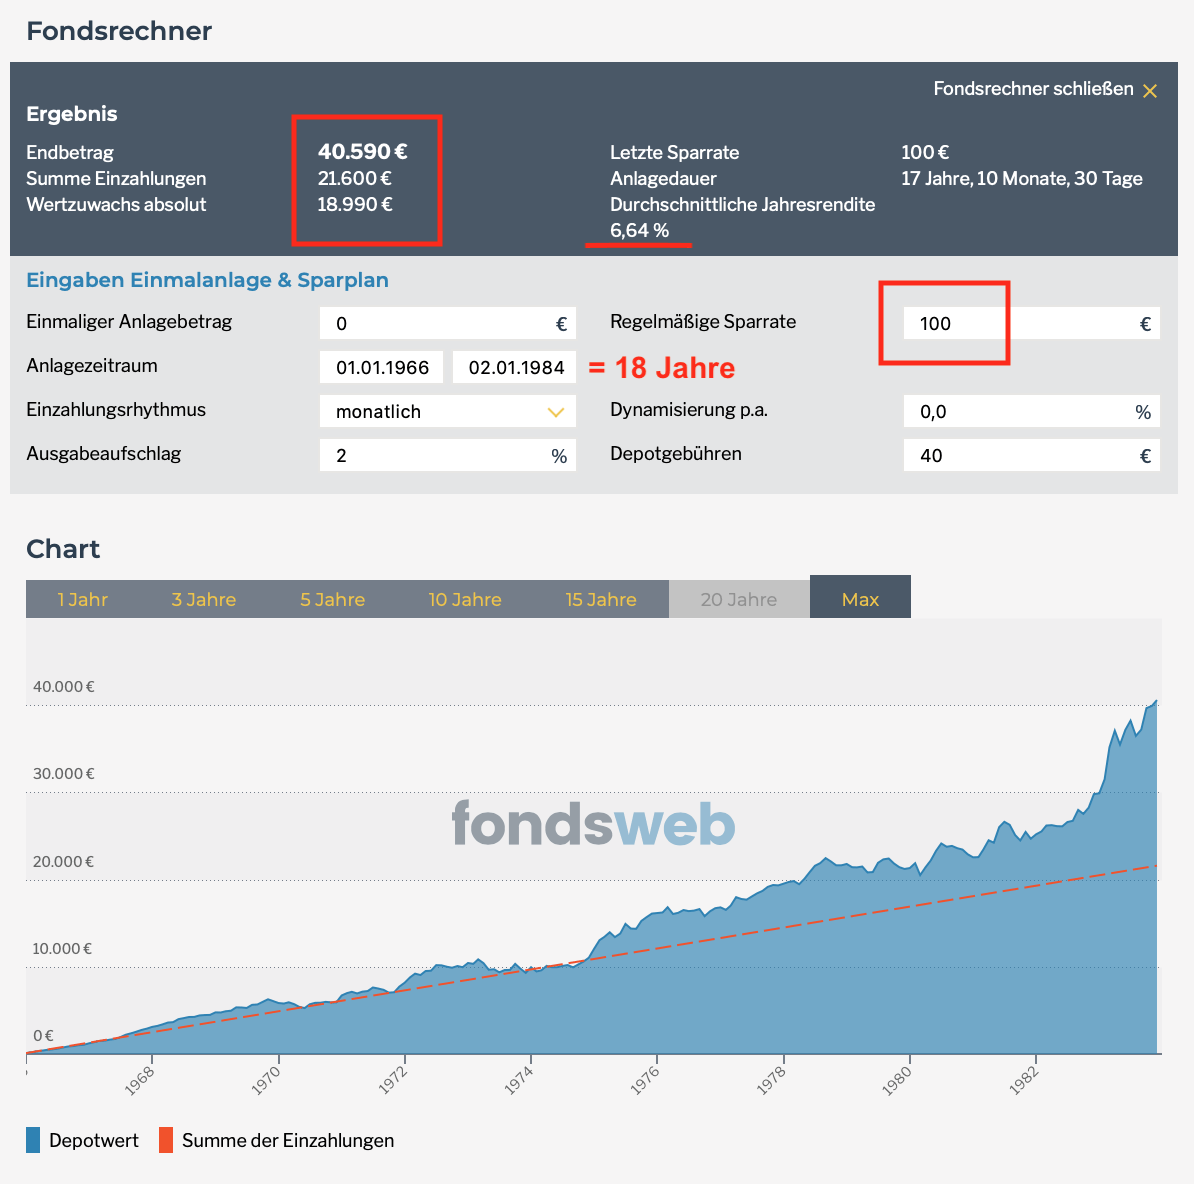
Task: Click the Chart section heading
Action: click(63, 549)
